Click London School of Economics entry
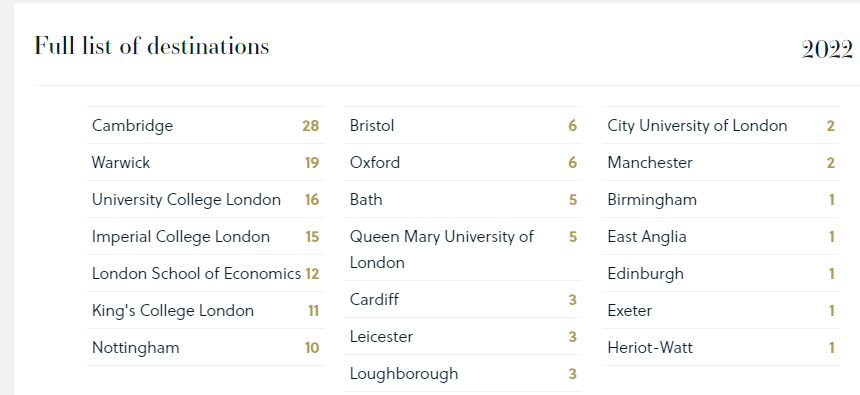This screenshot has height=395, width=860. pos(206,273)
